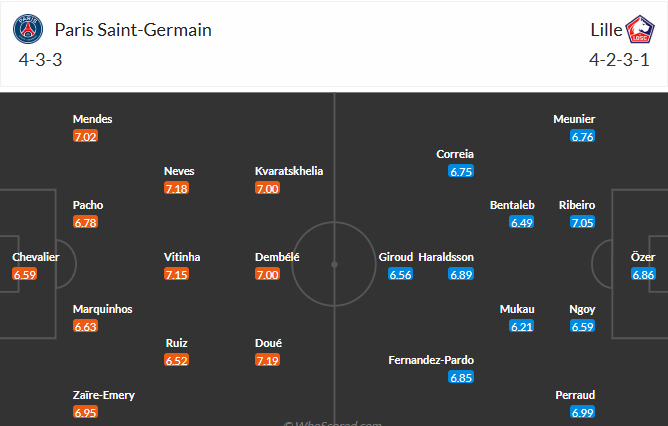Select player Vitinha in midfield

[182, 257]
